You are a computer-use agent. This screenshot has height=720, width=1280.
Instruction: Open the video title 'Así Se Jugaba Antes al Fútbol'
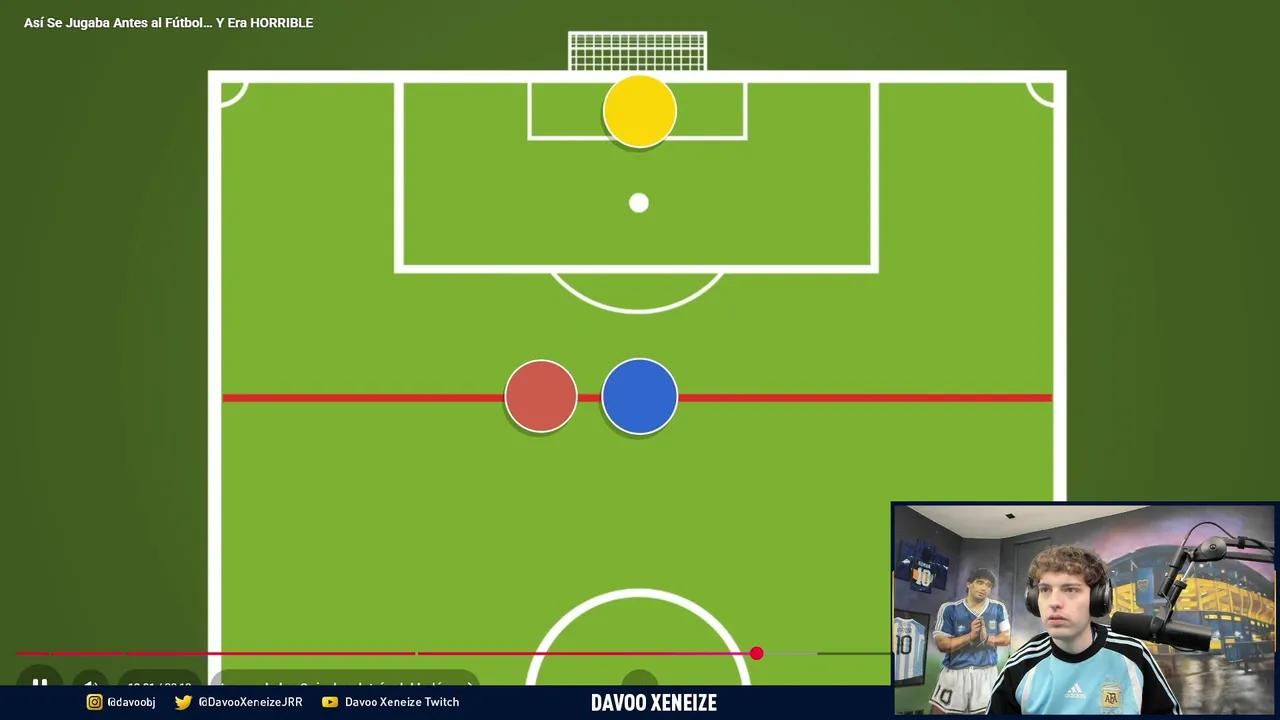pyautogui.click(x=168, y=22)
